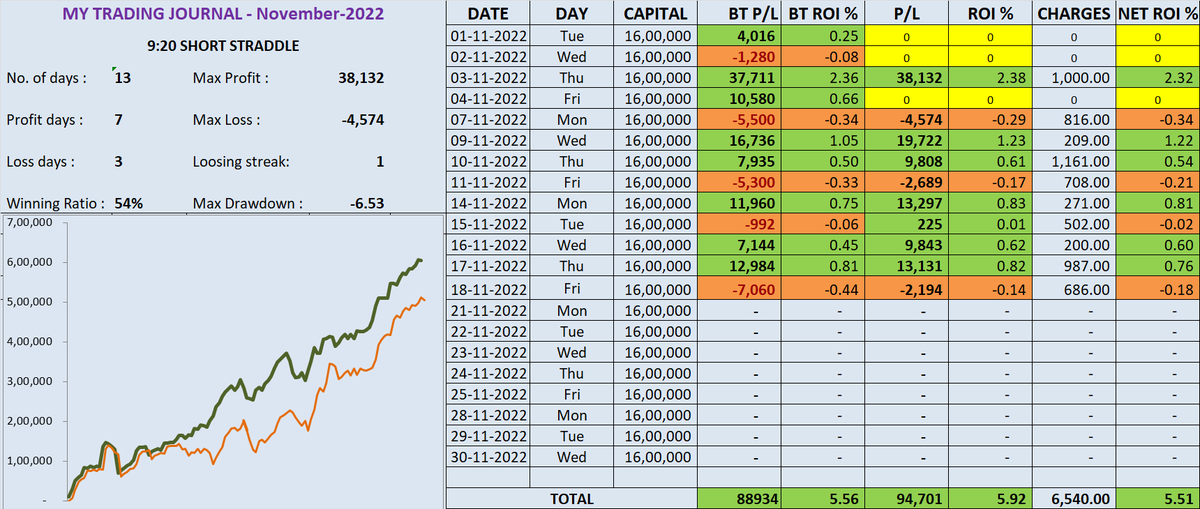Screen dimensions: 1200x509
Task: Select the DATE column header
Action: click(x=487, y=15)
